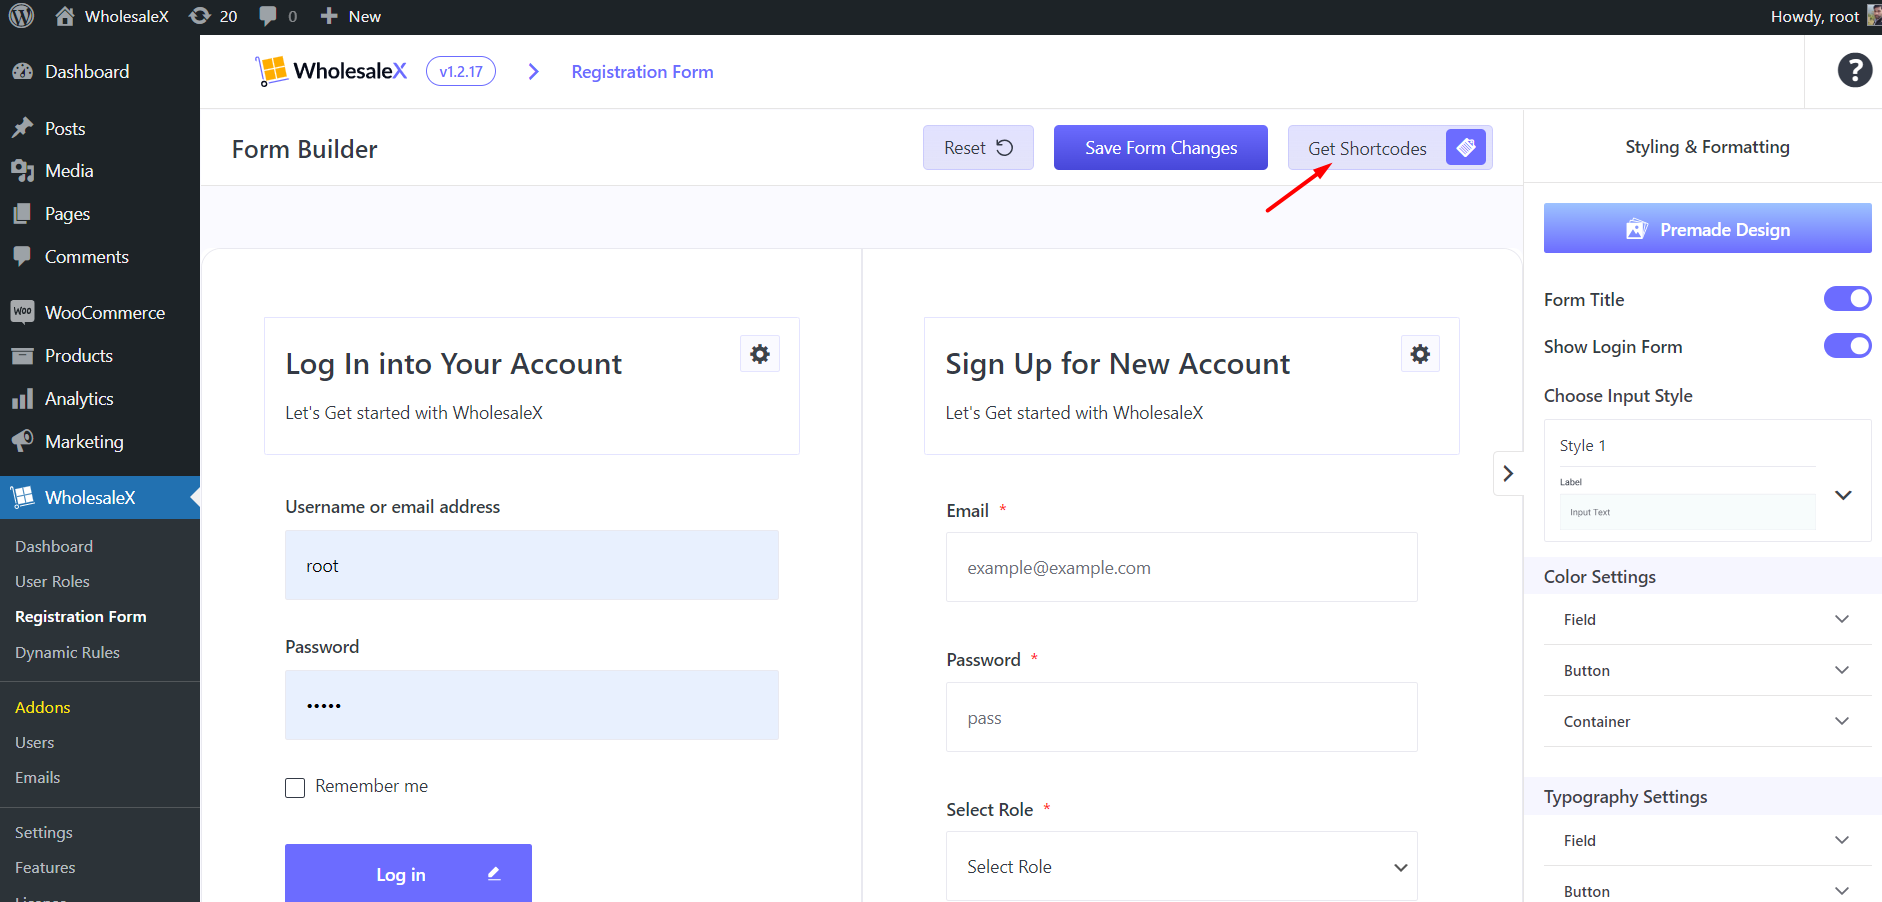The image size is (1882, 902).
Task: Open WholesaleX Settings submenu
Action: coord(44,833)
